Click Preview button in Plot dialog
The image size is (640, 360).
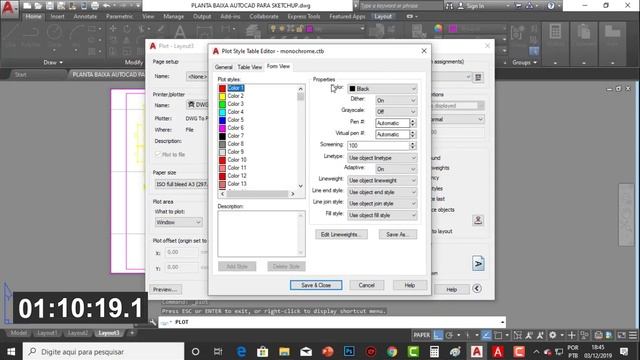165,289
